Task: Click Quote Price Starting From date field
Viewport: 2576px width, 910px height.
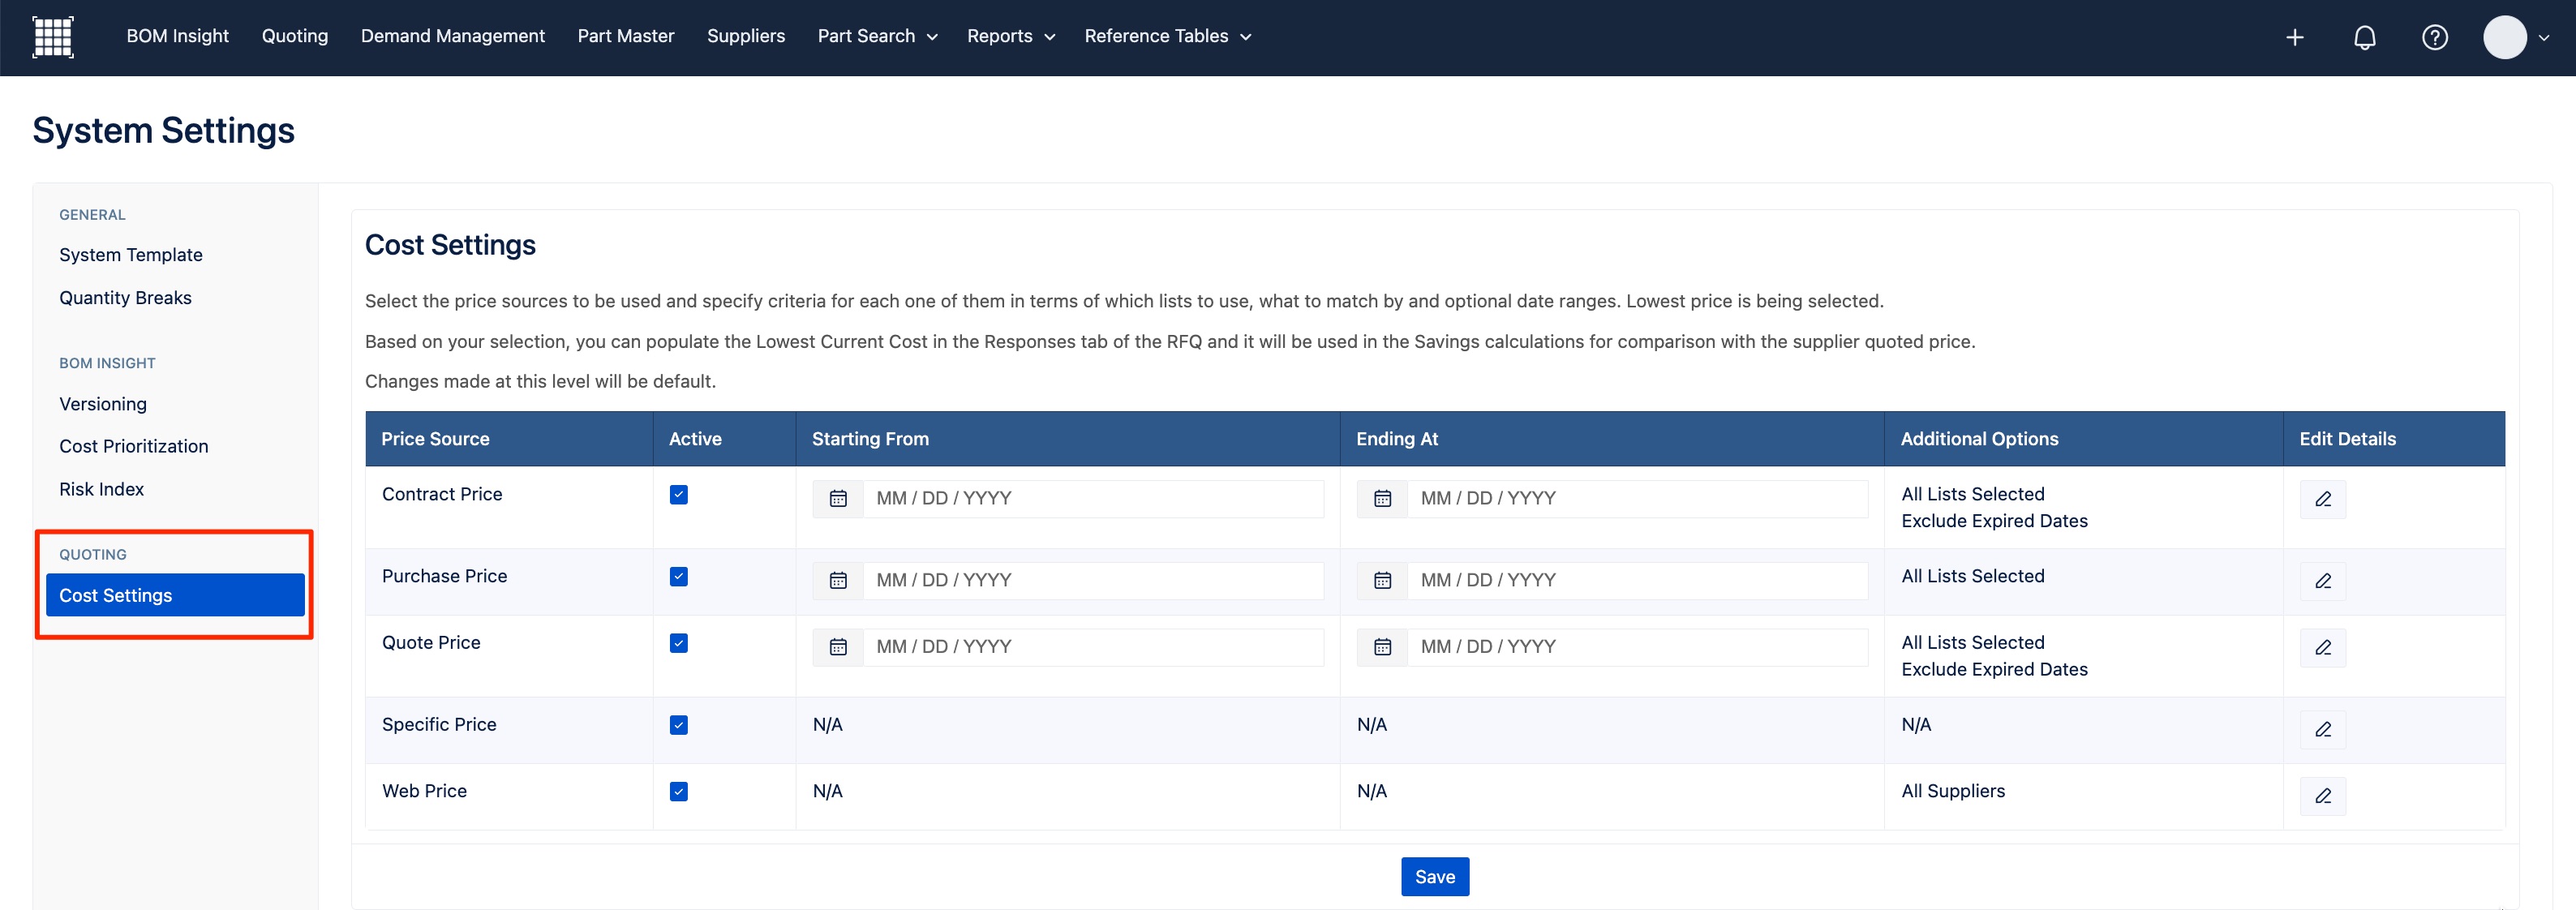Action: coord(1093,648)
